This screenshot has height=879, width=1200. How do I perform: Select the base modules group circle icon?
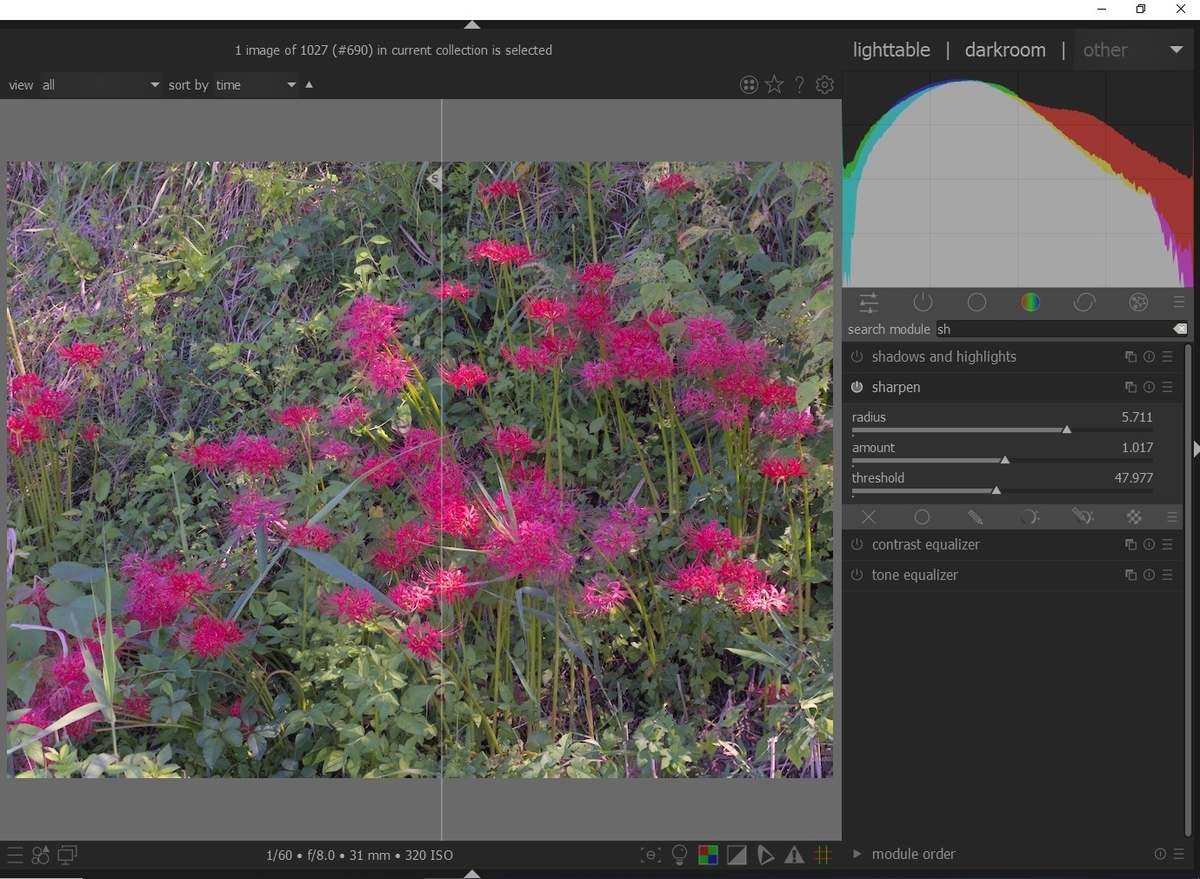coord(977,302)
